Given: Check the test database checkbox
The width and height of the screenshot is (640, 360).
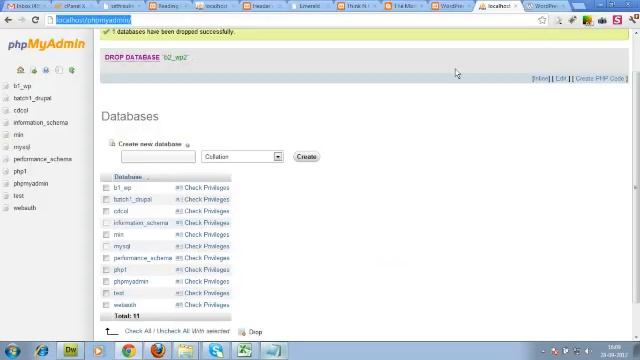Looking at the screenshot, I should point(106,293).
